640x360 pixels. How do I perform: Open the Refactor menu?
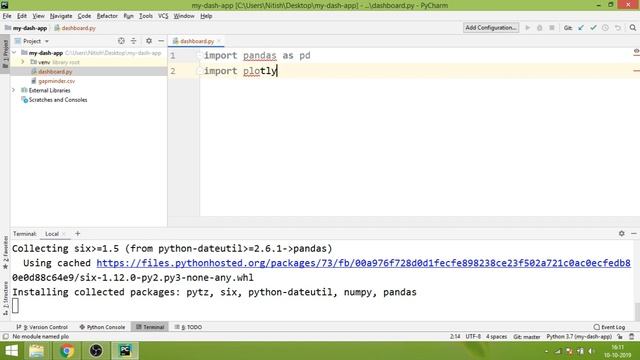click(107, 16)
